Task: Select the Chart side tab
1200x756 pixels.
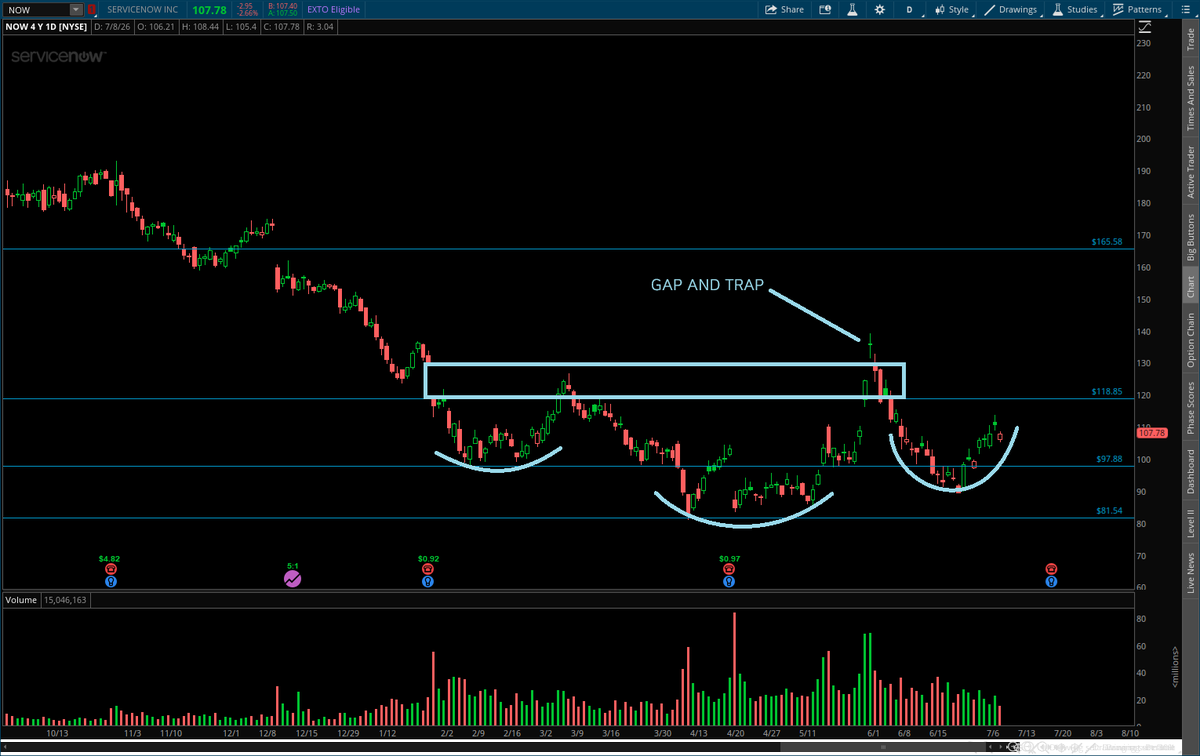Action: tap(1190, 287)
